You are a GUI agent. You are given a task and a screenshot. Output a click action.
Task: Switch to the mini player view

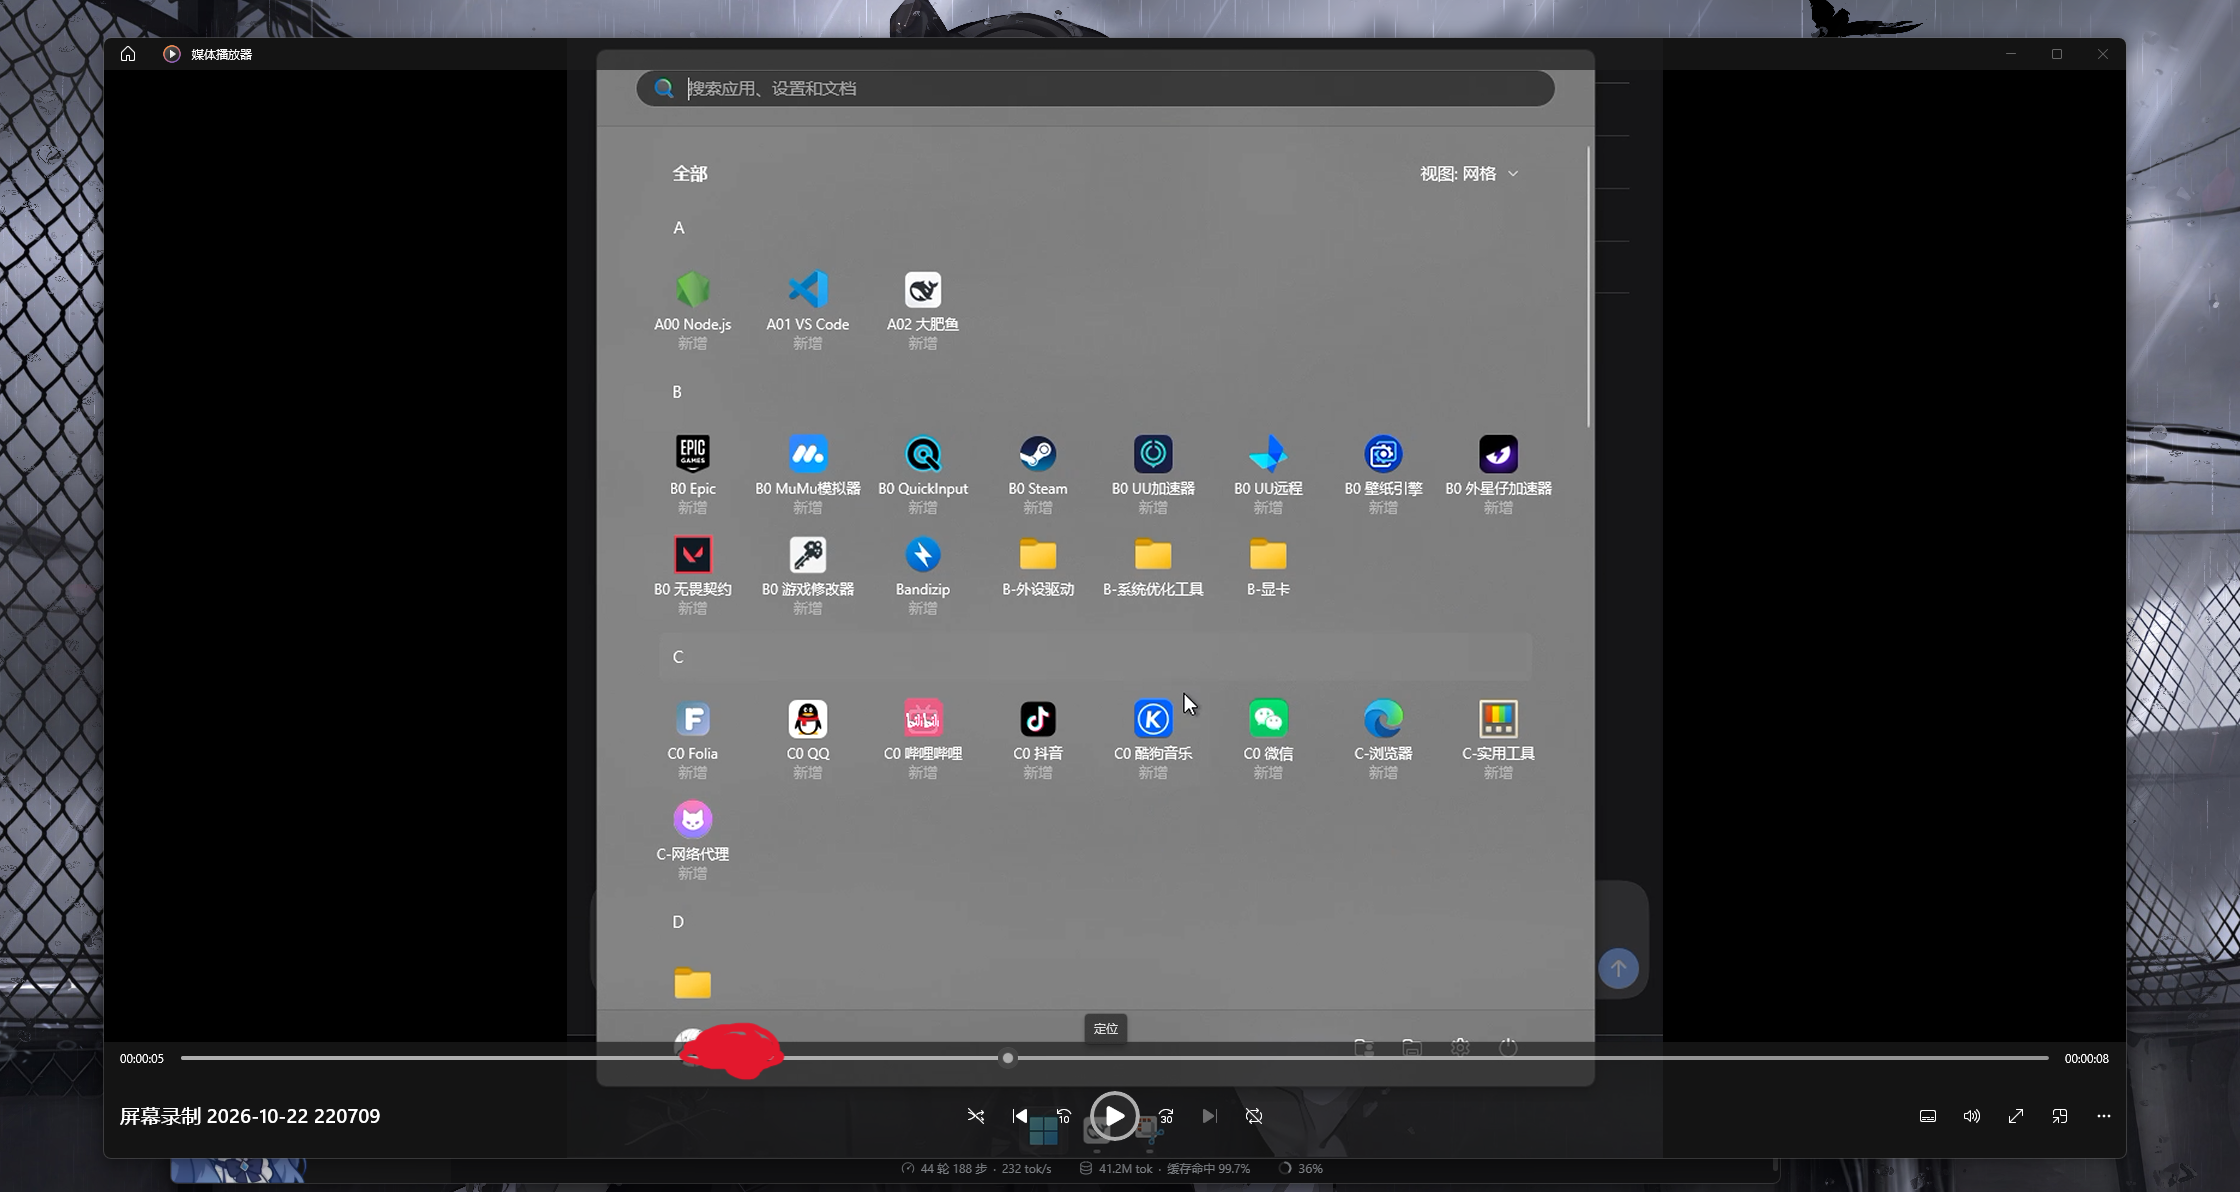pyautogui.click(x=2060, y=1116)
